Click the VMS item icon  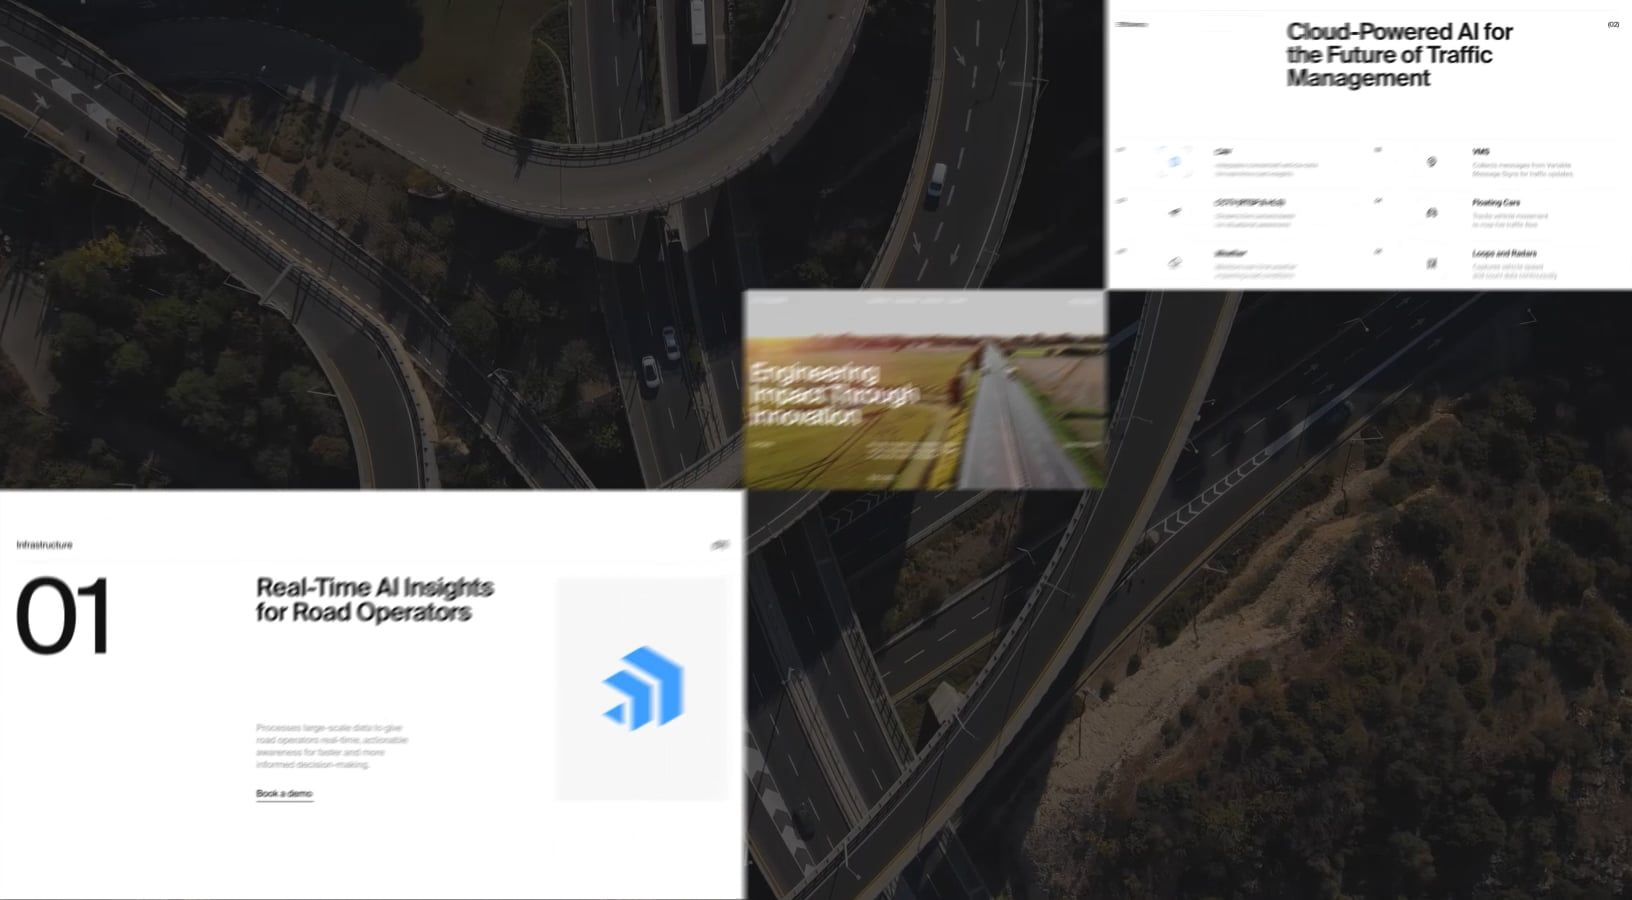1431,161
